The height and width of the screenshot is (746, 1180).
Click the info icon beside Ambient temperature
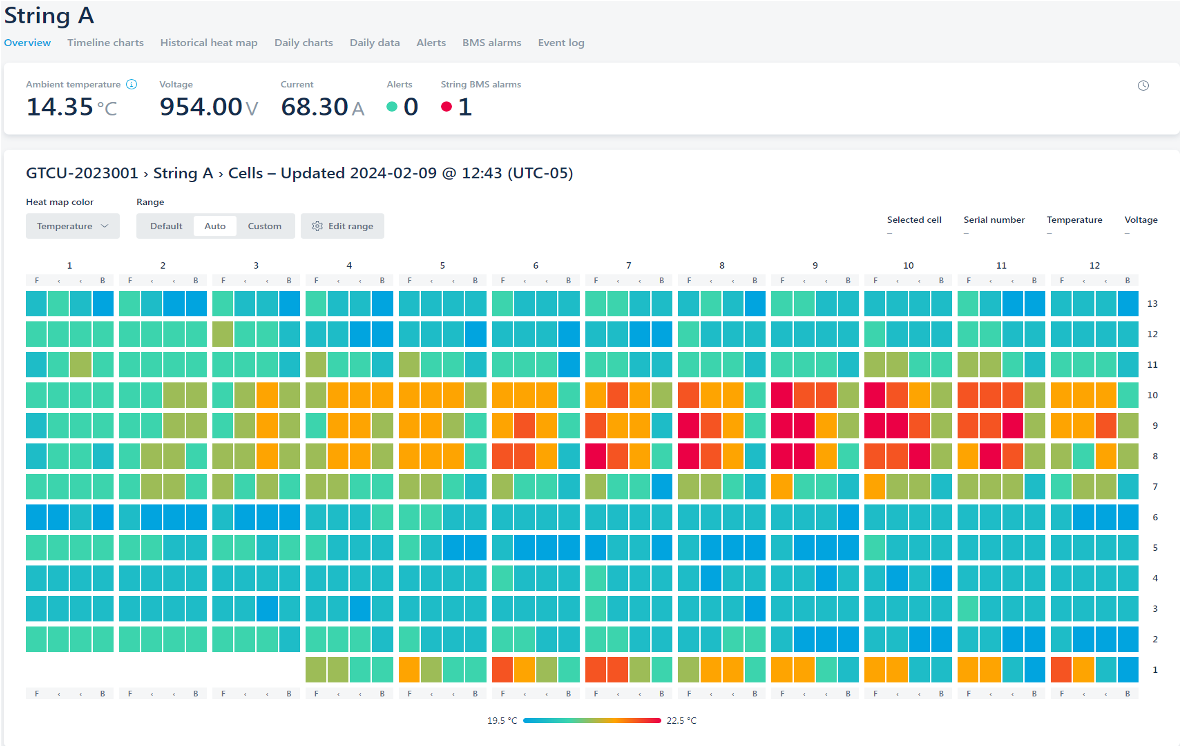[132, 85]
